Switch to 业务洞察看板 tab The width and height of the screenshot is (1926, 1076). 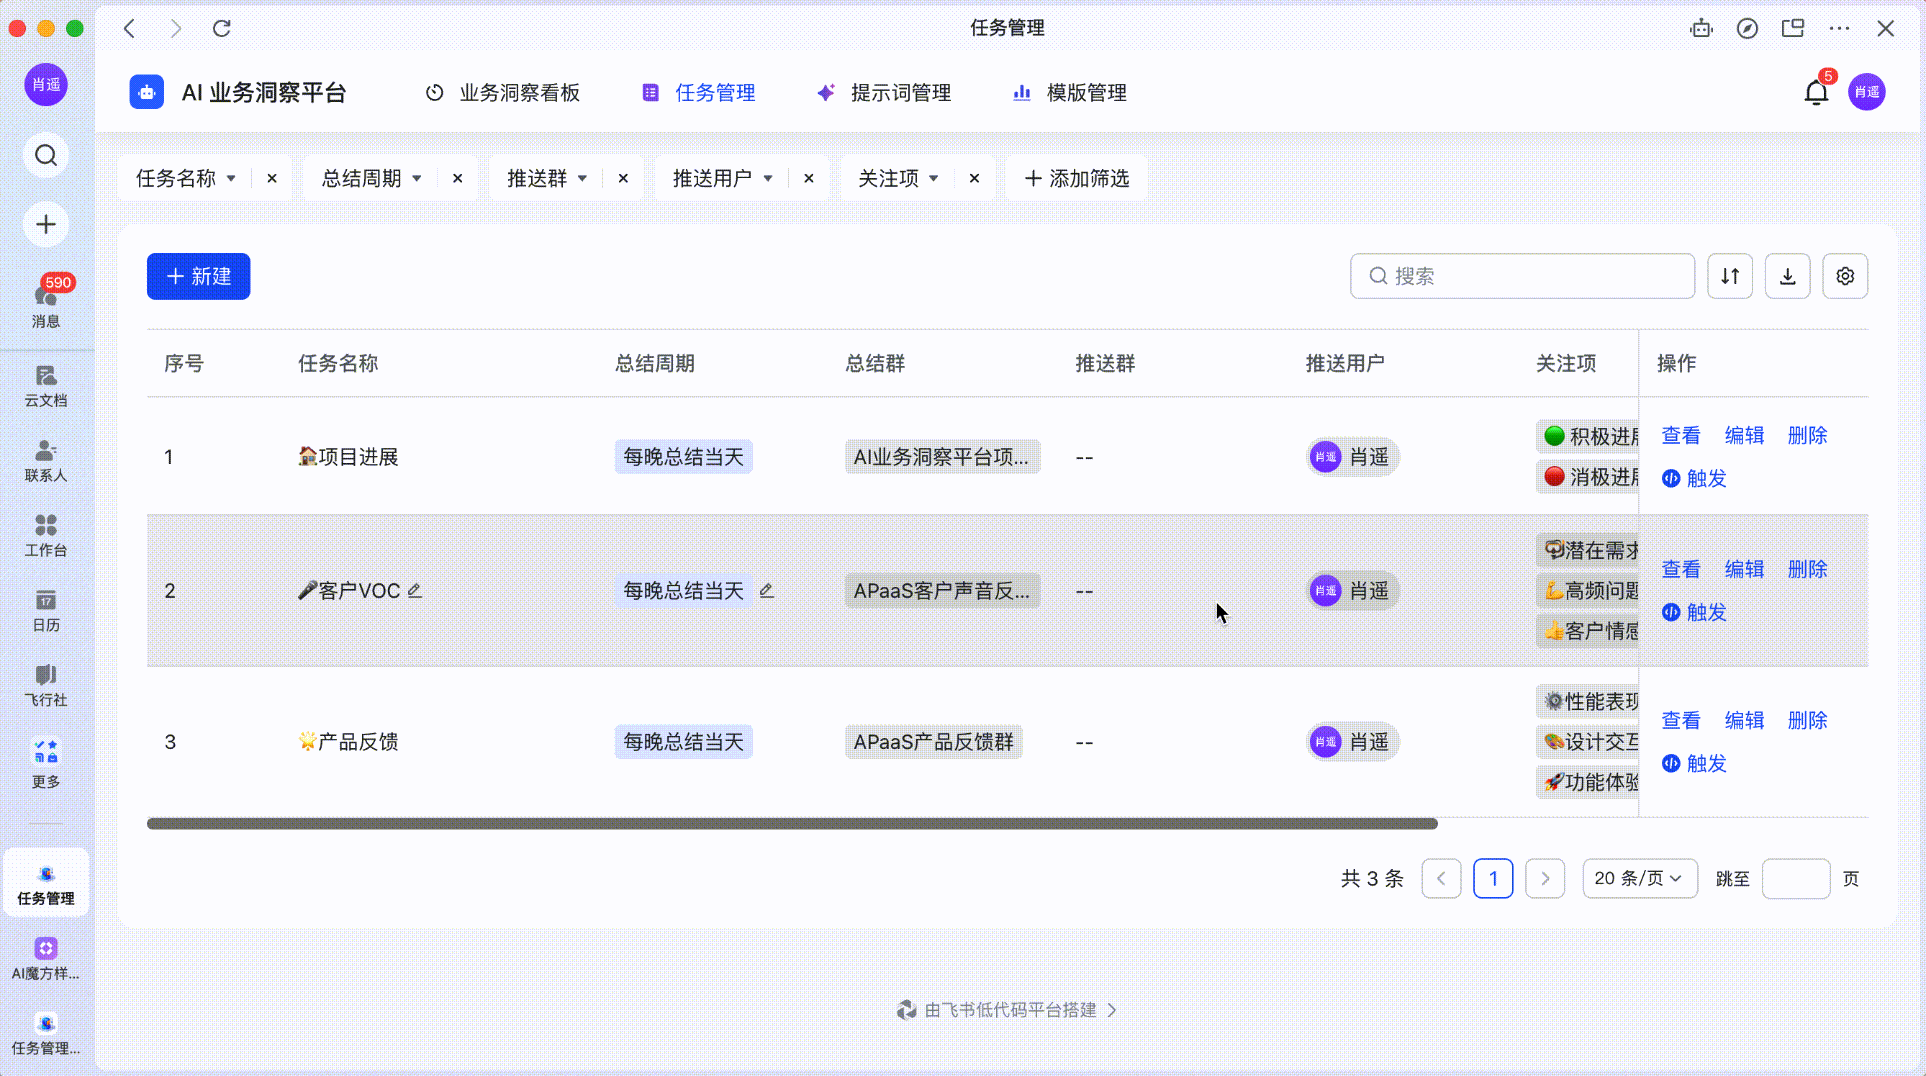coord(503,93)
